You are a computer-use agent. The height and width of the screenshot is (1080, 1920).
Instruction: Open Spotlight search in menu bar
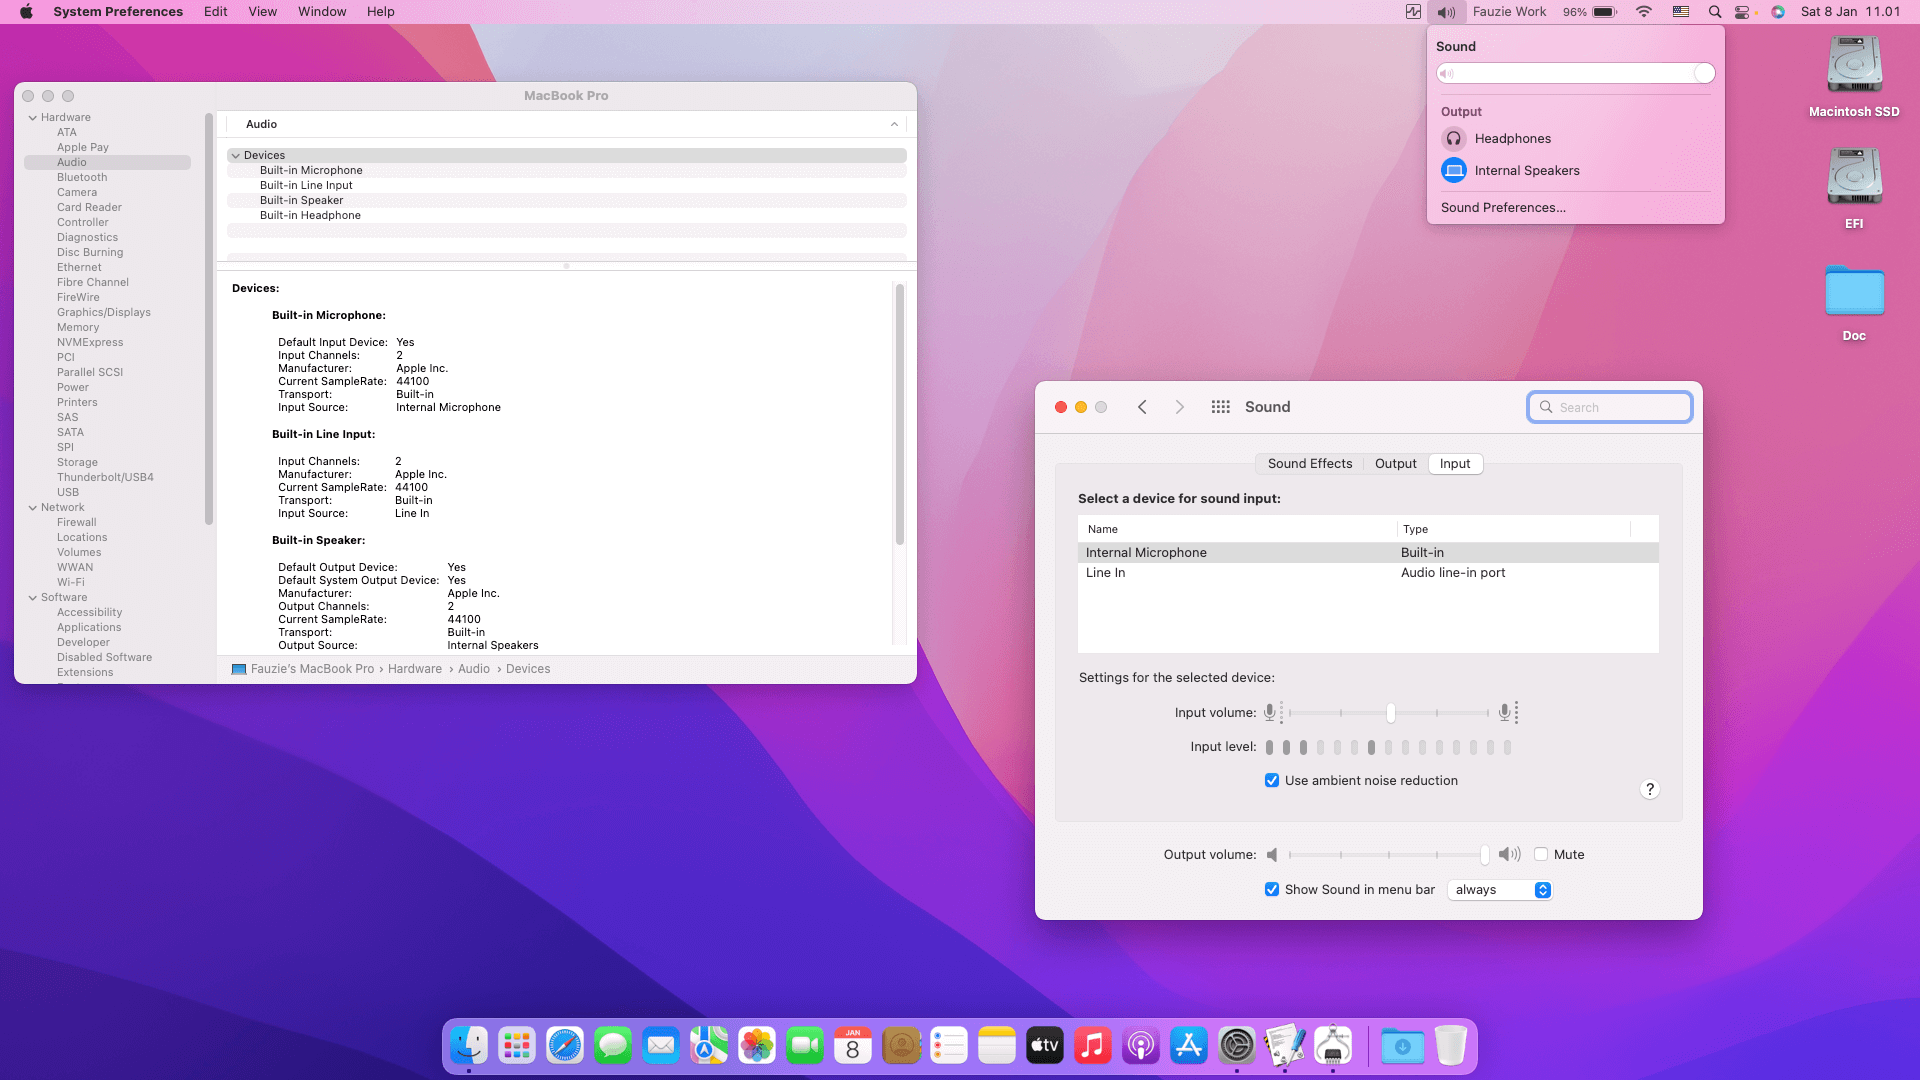[x=1715, y=12]
